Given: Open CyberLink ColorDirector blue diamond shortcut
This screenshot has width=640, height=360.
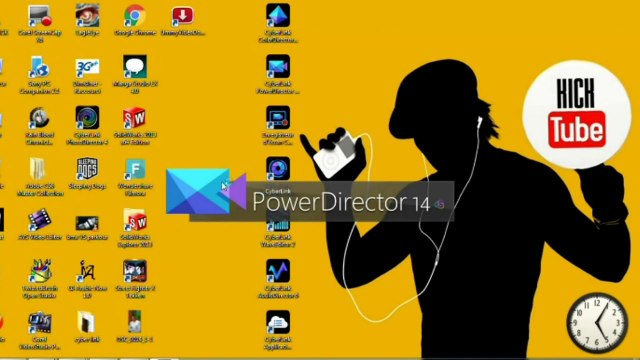Looking at the screenshot, I should pos(278,16).
